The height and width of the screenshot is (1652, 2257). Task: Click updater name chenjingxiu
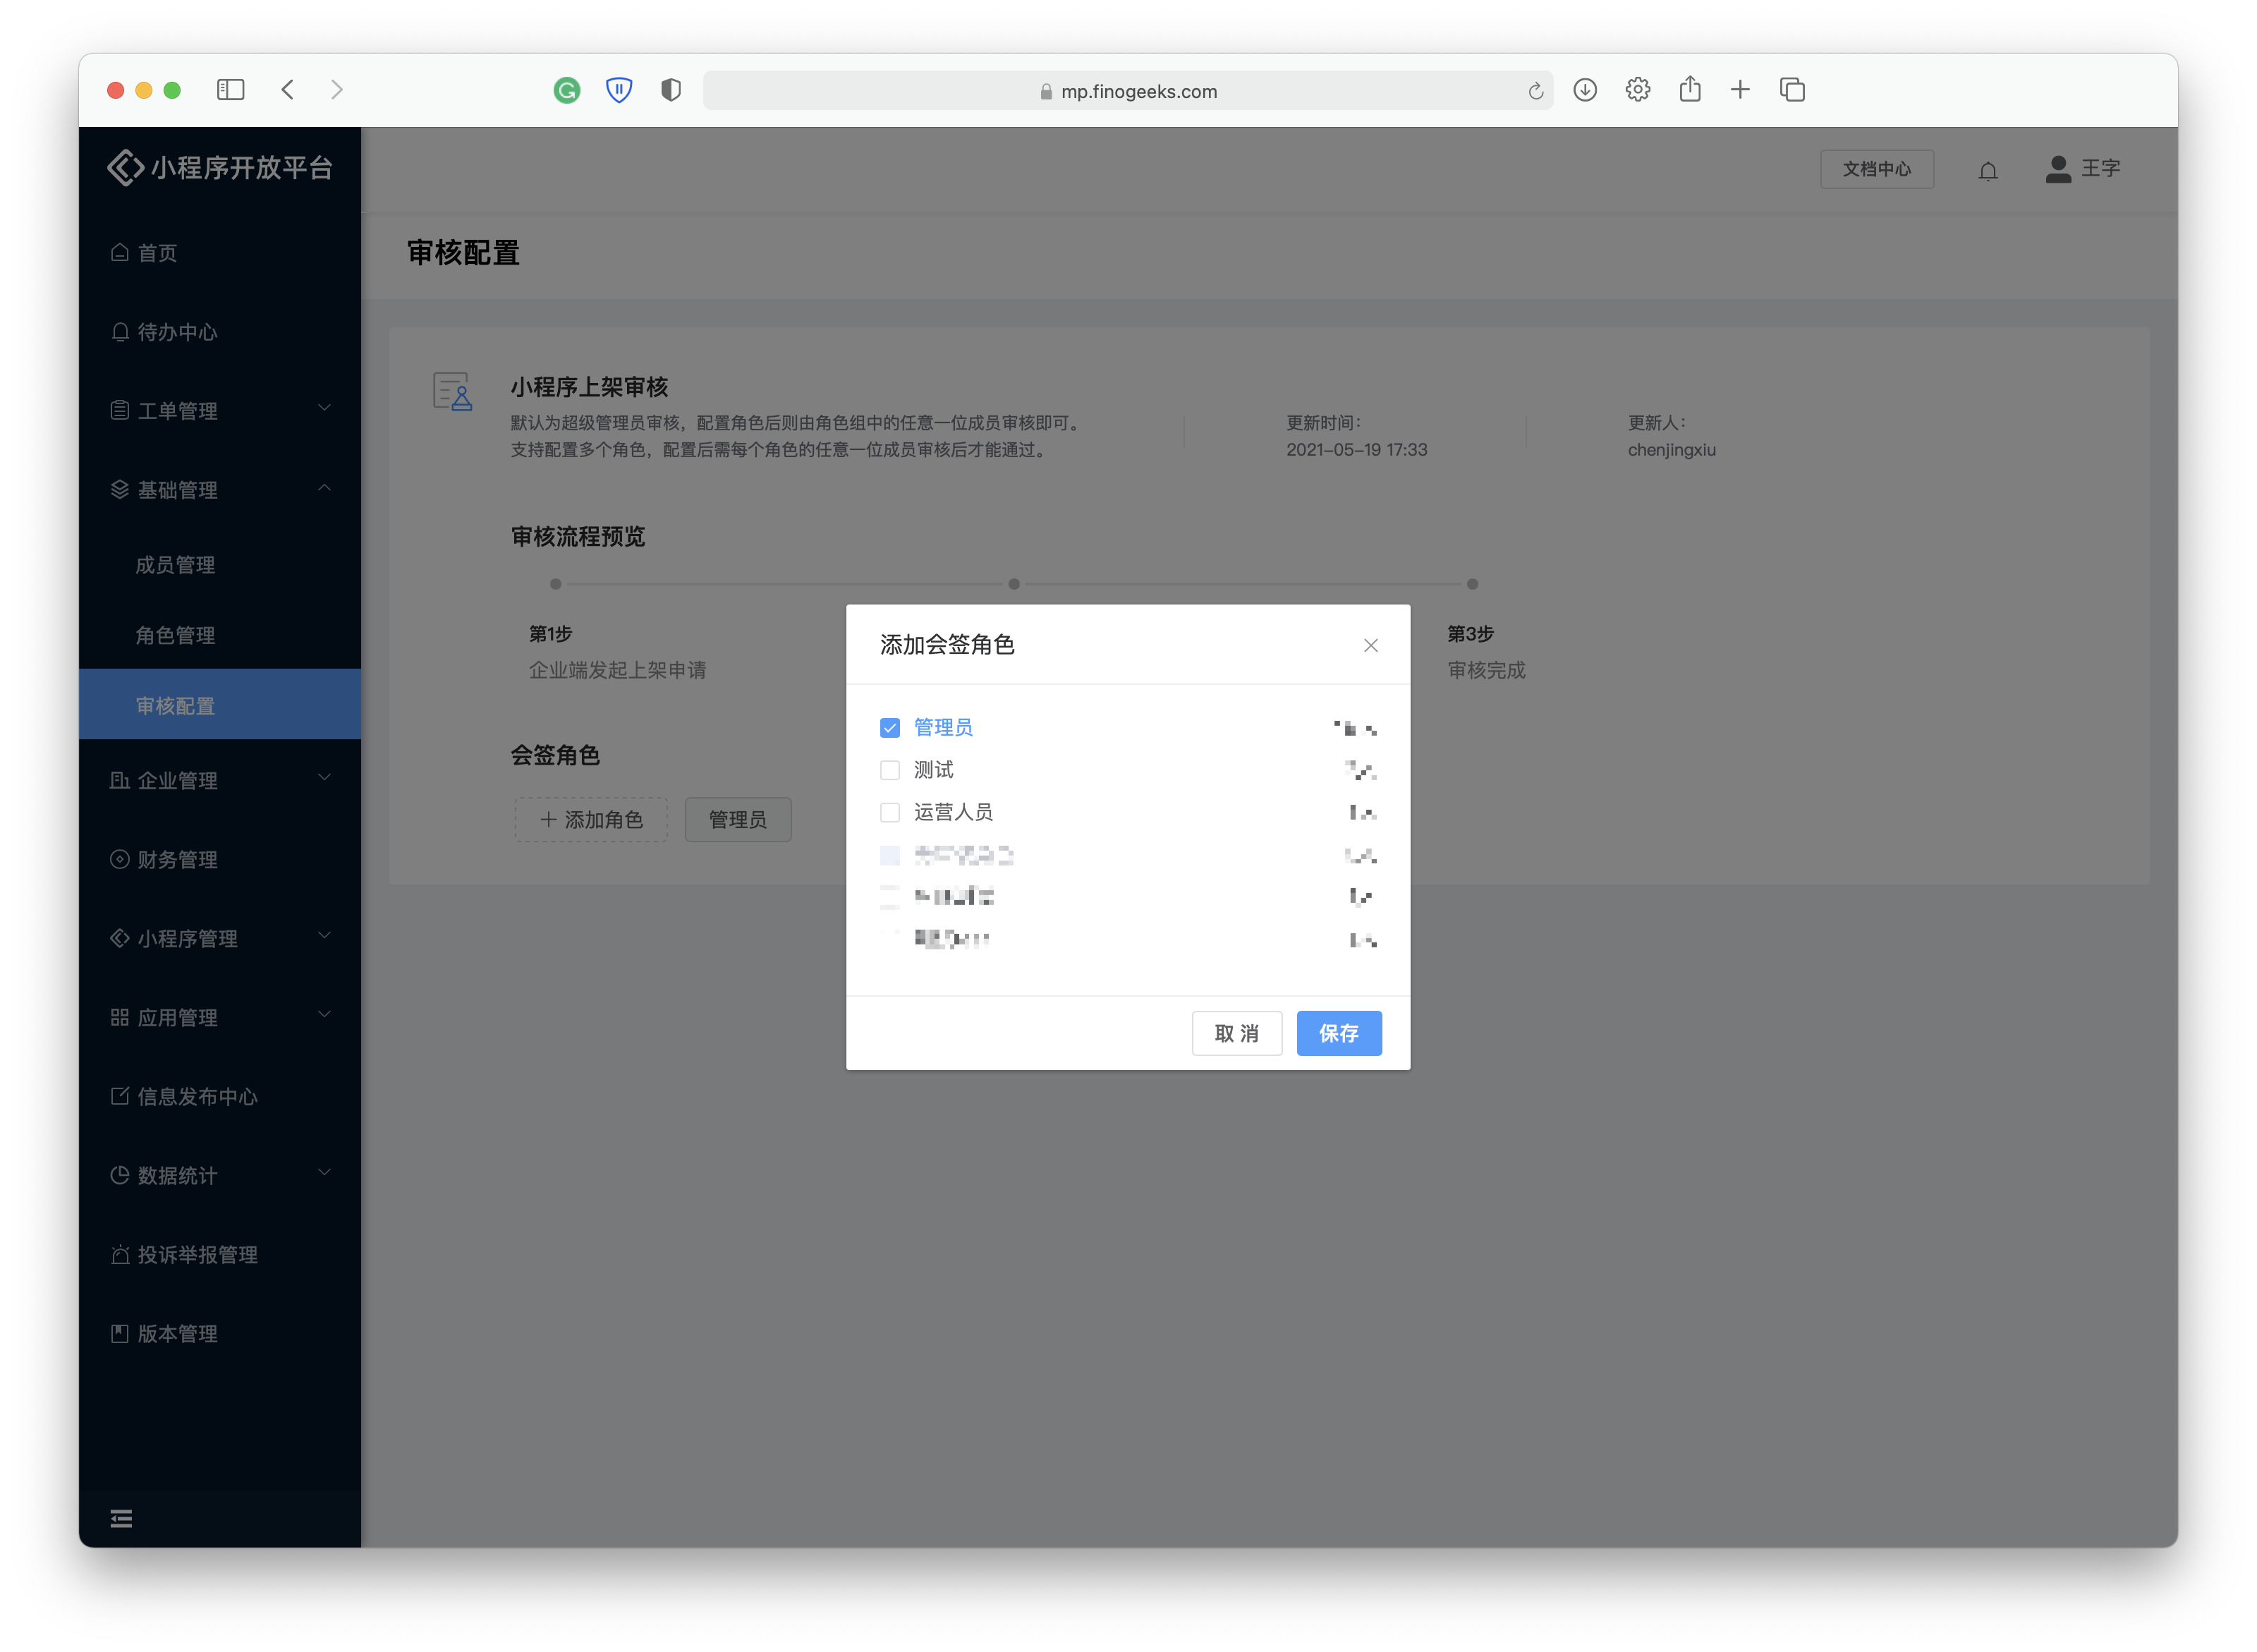click(1671, 450)
